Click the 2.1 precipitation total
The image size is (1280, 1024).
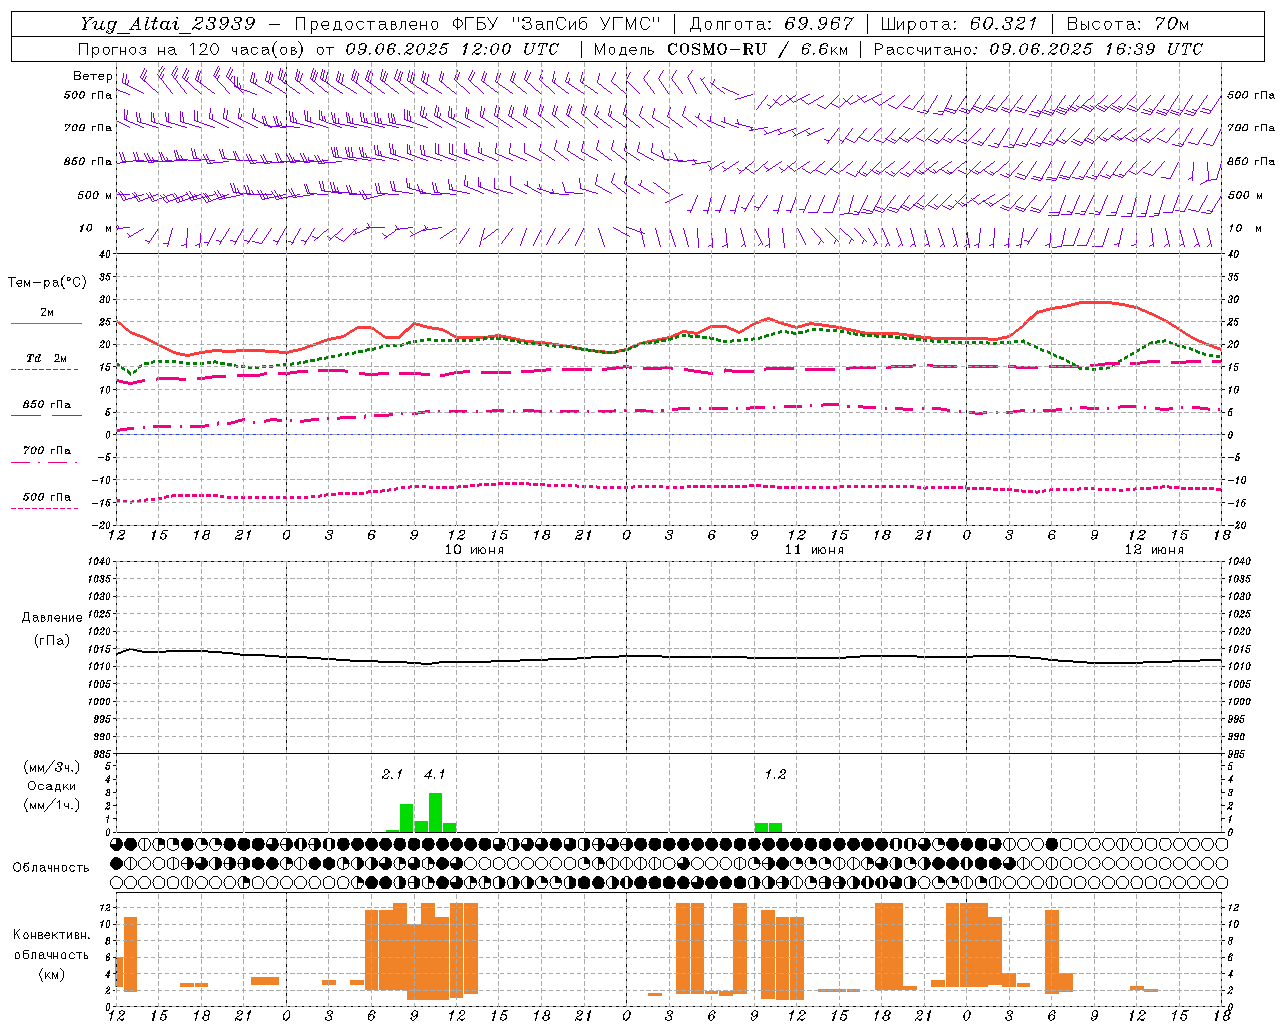pos(392,774)
